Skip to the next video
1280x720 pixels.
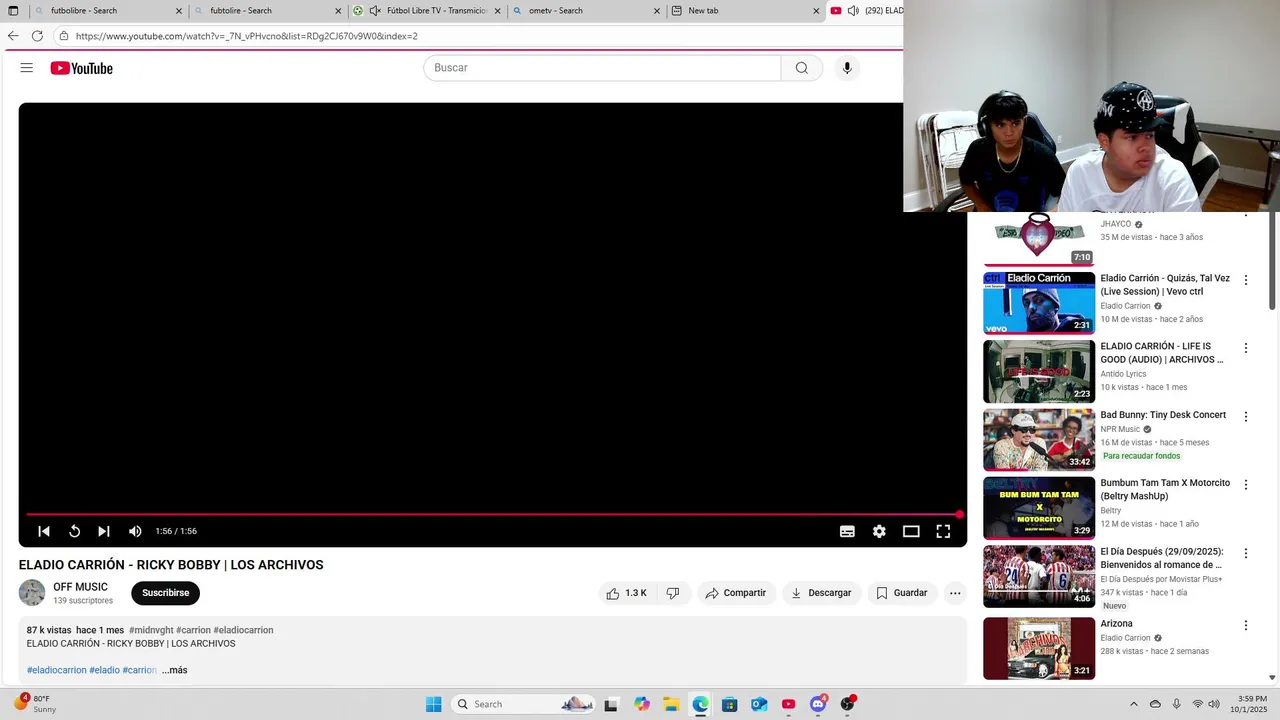[103, 531]
